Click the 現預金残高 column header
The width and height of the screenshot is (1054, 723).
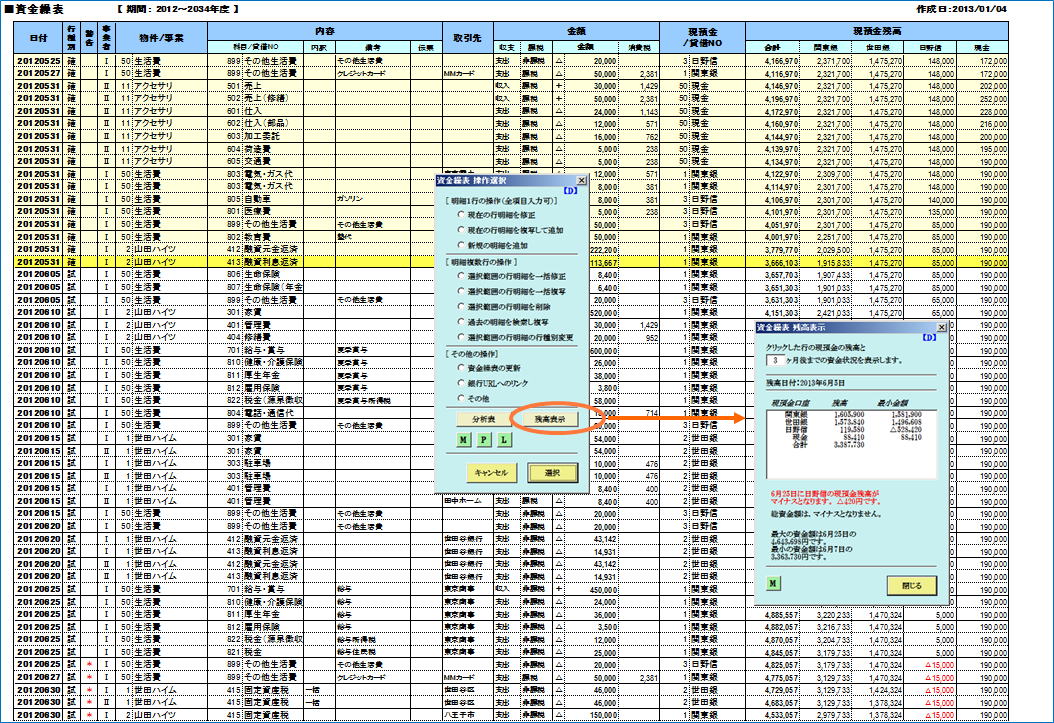[877, 31]
